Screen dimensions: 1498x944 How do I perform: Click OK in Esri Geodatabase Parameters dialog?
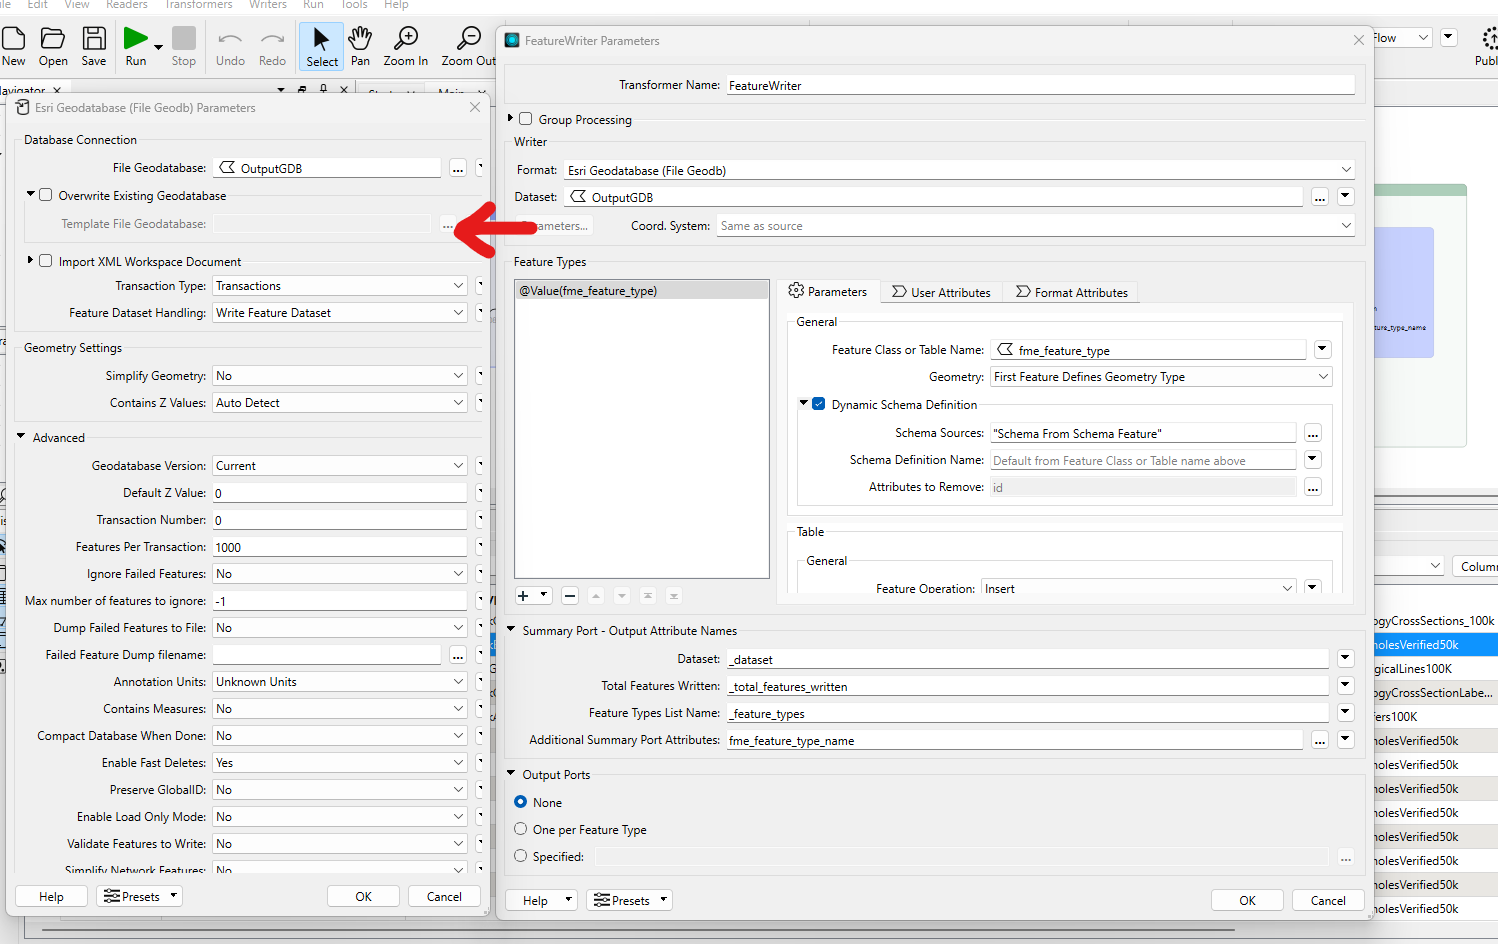coord(363,896)
